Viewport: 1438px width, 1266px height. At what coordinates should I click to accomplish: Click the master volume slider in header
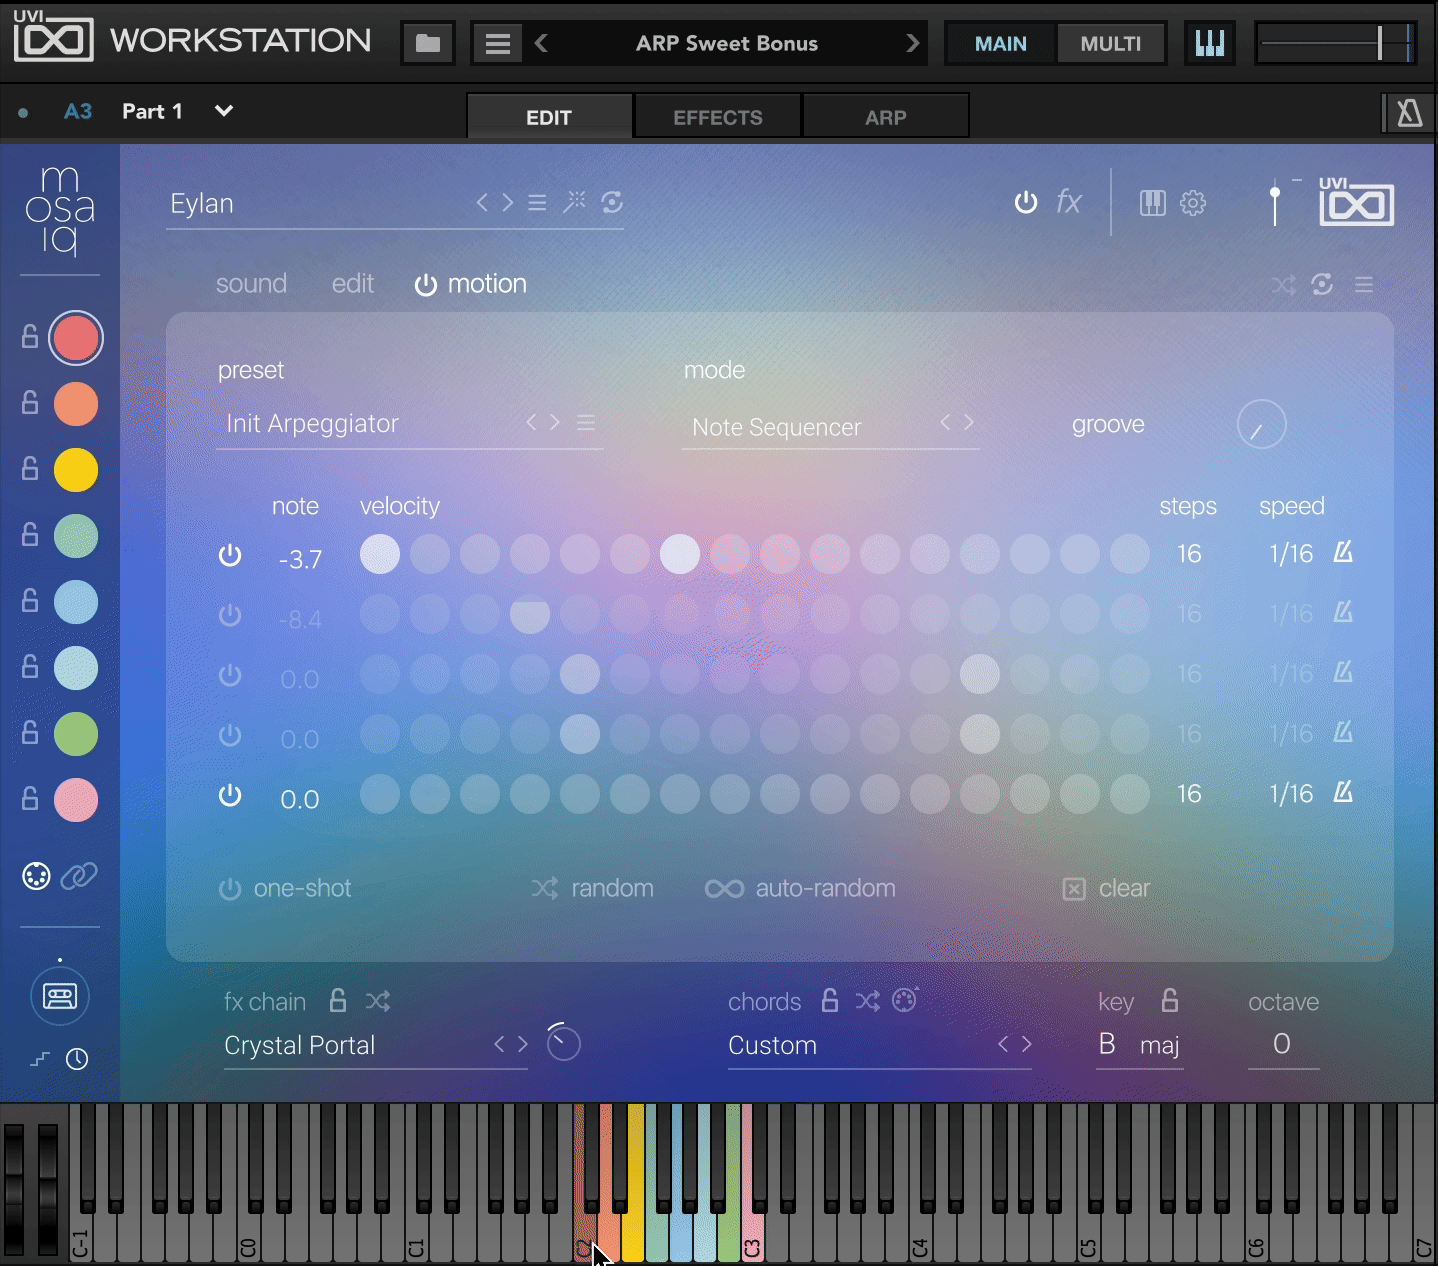(1335, 43)
